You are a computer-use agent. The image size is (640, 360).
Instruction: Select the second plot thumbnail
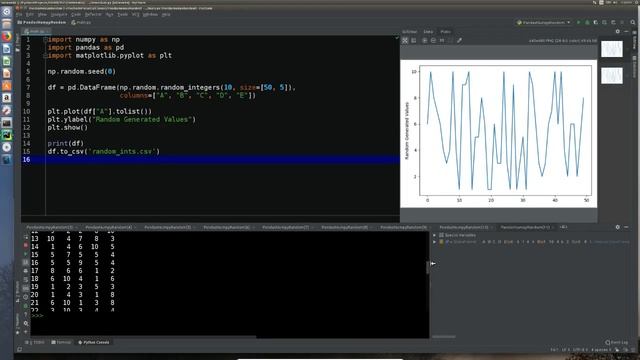(612, 76)
